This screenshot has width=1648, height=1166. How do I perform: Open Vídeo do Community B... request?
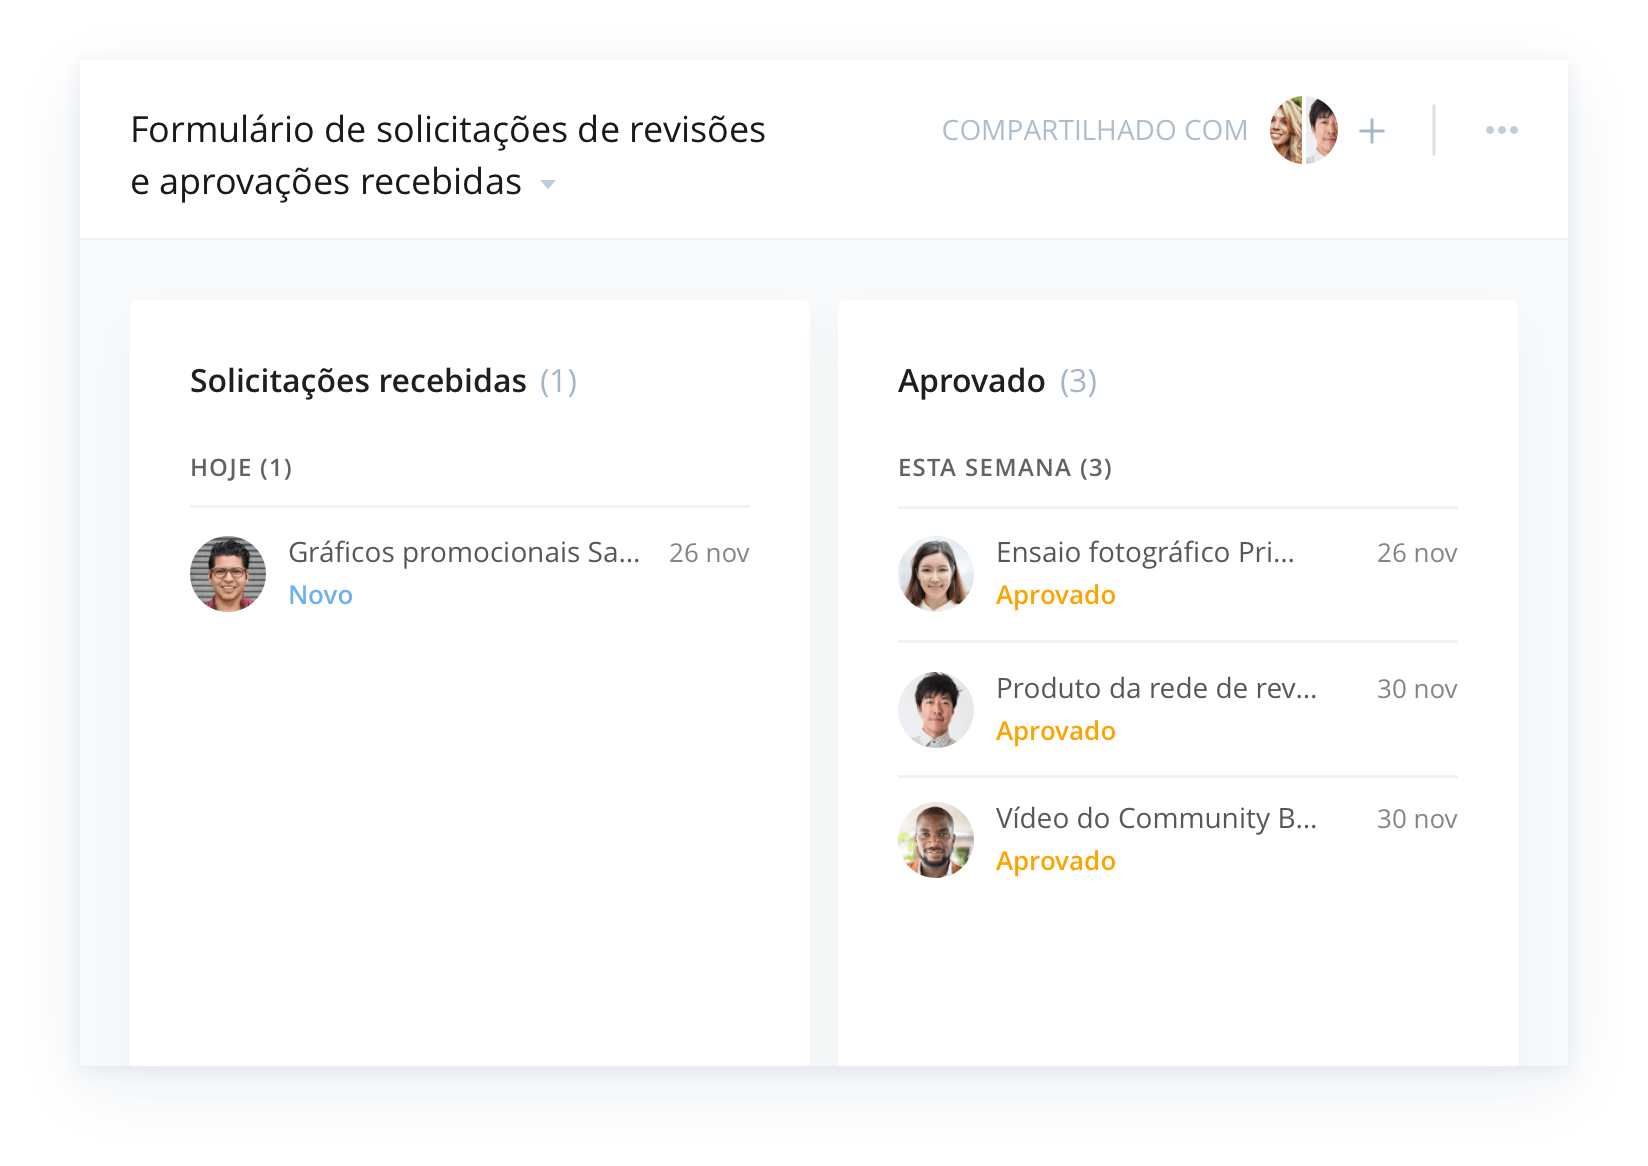point(1156,819)
